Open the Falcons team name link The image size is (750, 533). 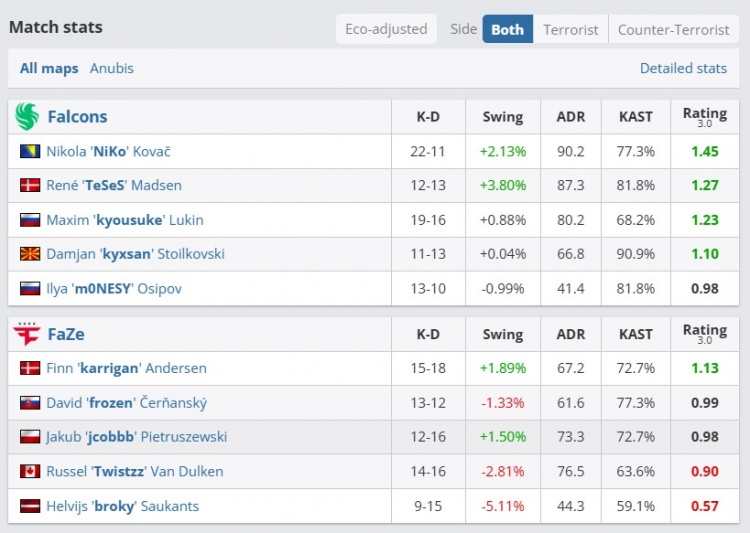point(77,117)
